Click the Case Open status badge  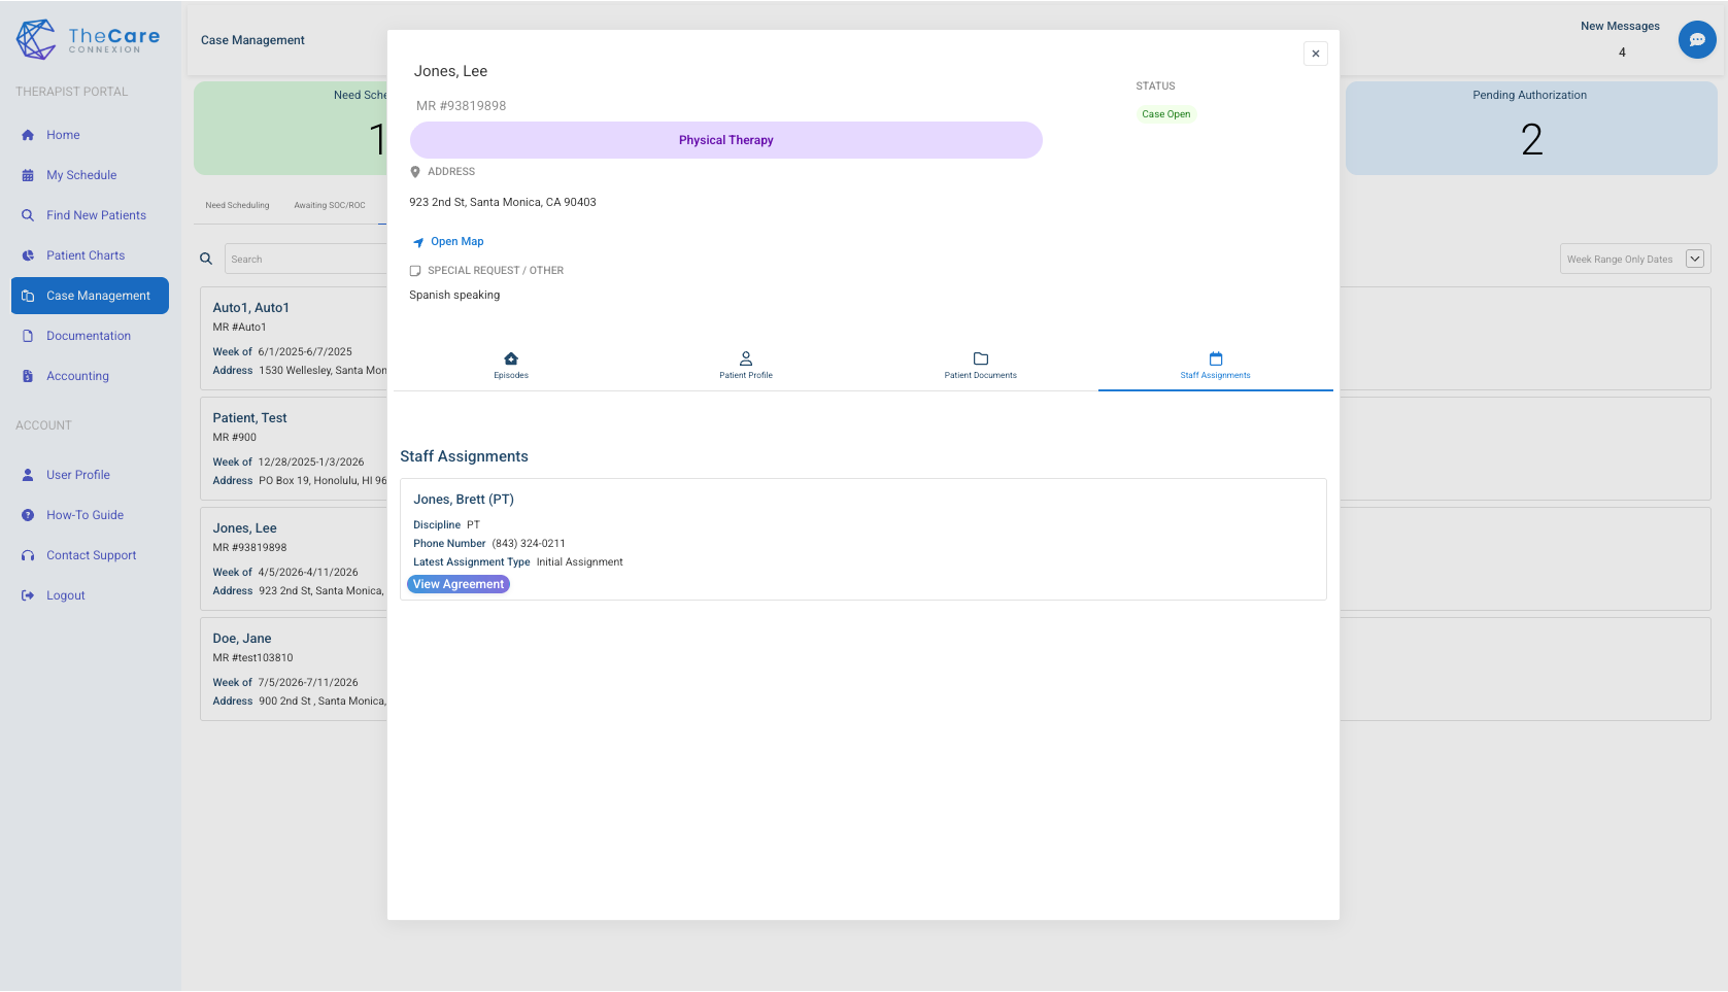1166,114
